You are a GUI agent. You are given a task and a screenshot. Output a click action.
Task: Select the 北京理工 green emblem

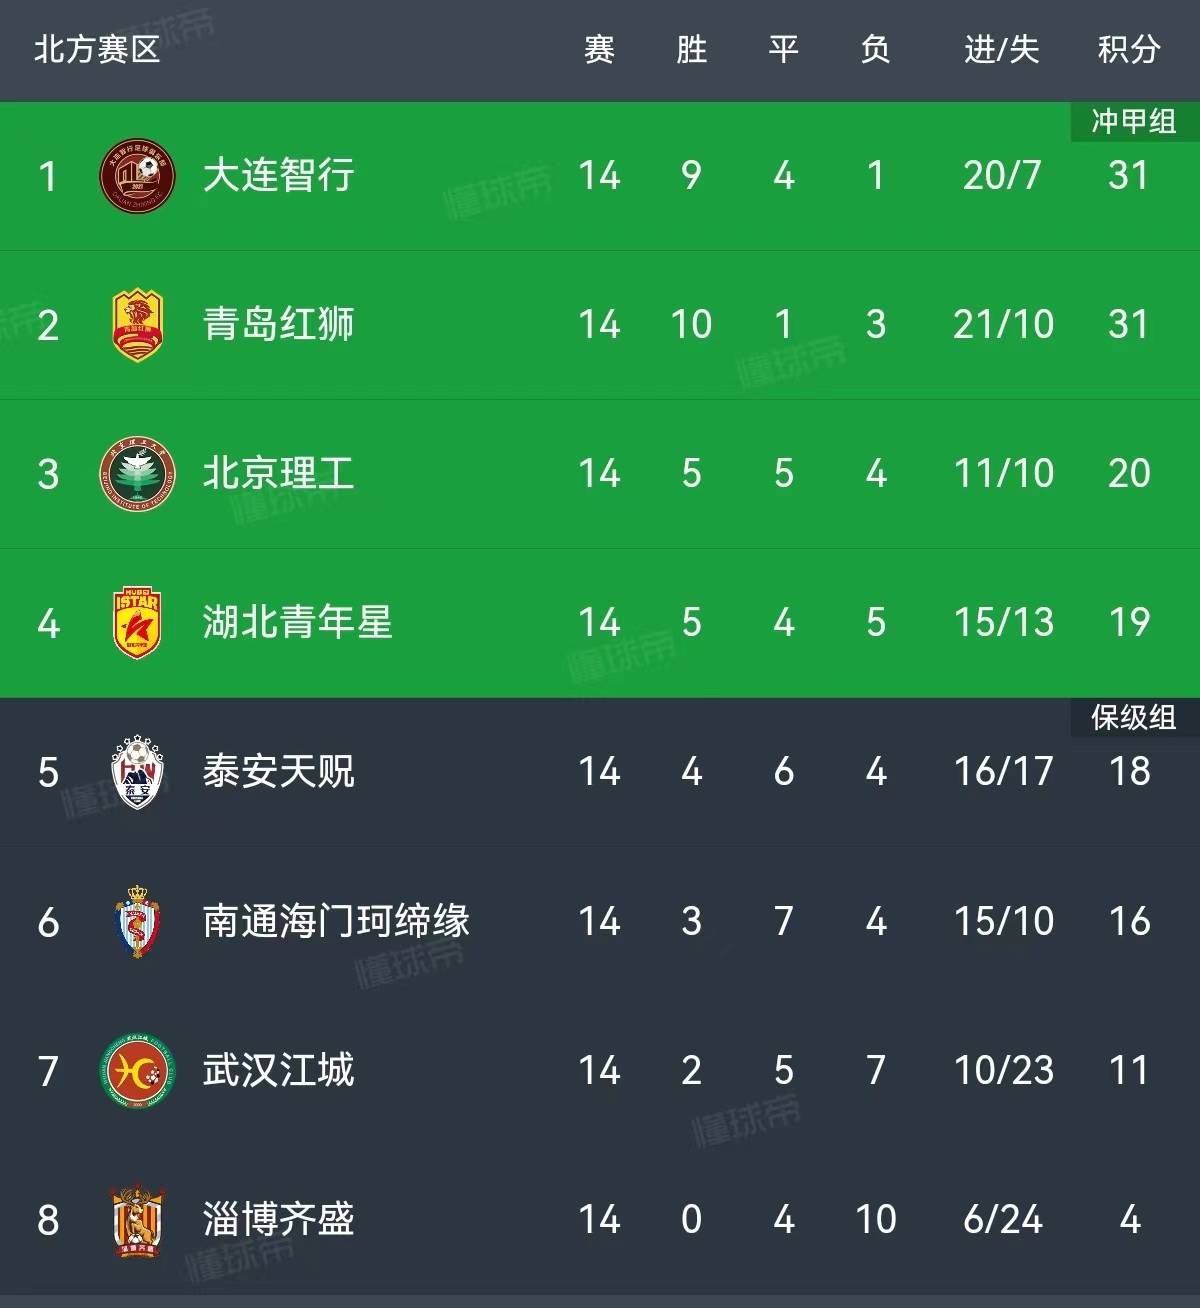(x=138, y=474)
